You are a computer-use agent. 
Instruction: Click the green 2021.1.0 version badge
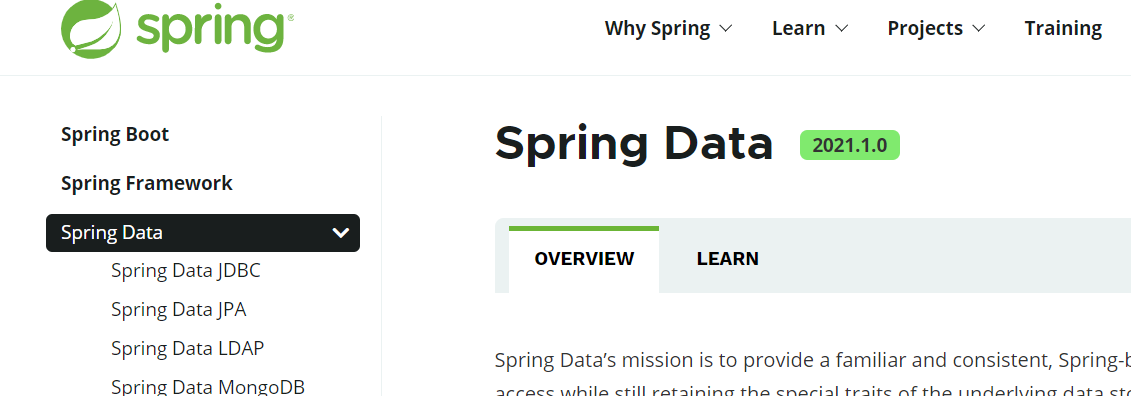click(x=850, y=145)
